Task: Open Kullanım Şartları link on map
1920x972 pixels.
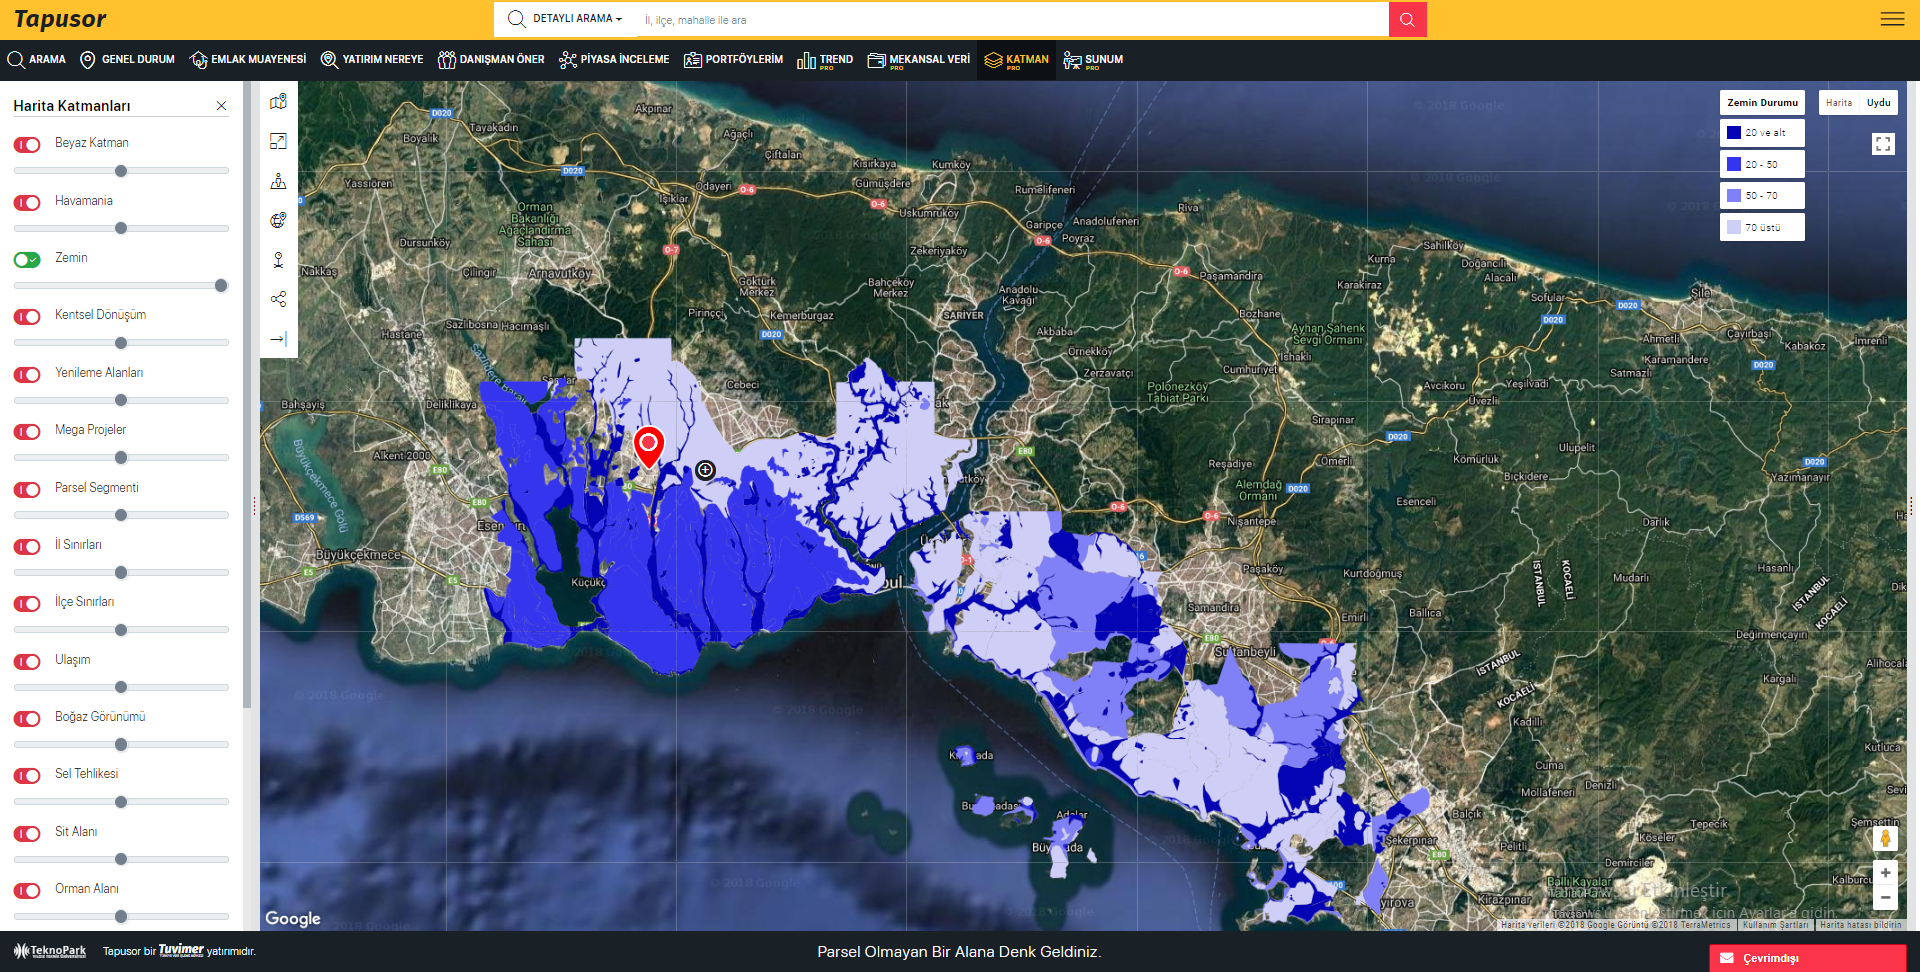Action: pyautogui.click(x=1775, y=925)
